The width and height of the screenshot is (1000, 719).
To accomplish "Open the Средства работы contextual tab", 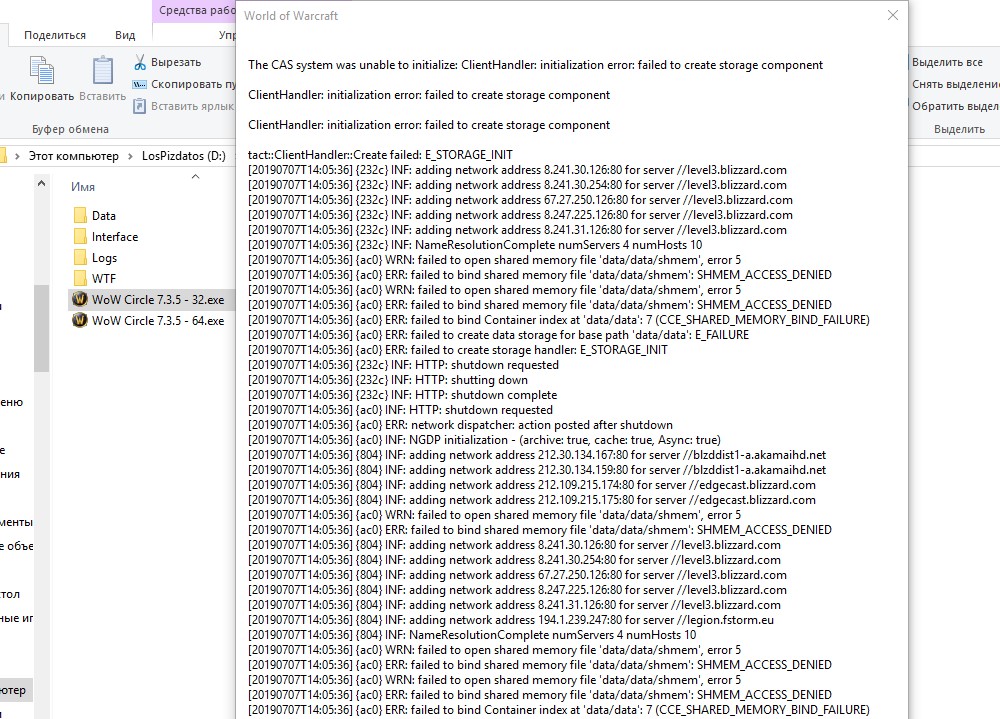I will (197, 11).
